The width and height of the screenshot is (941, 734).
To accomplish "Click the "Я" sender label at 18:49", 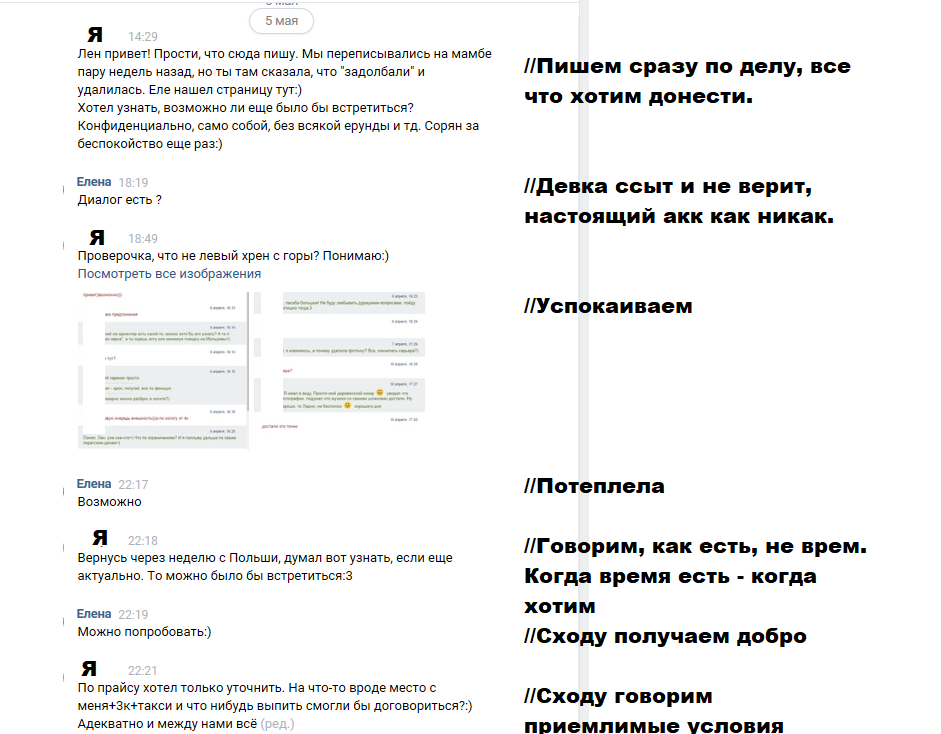I will pos(97,238).
